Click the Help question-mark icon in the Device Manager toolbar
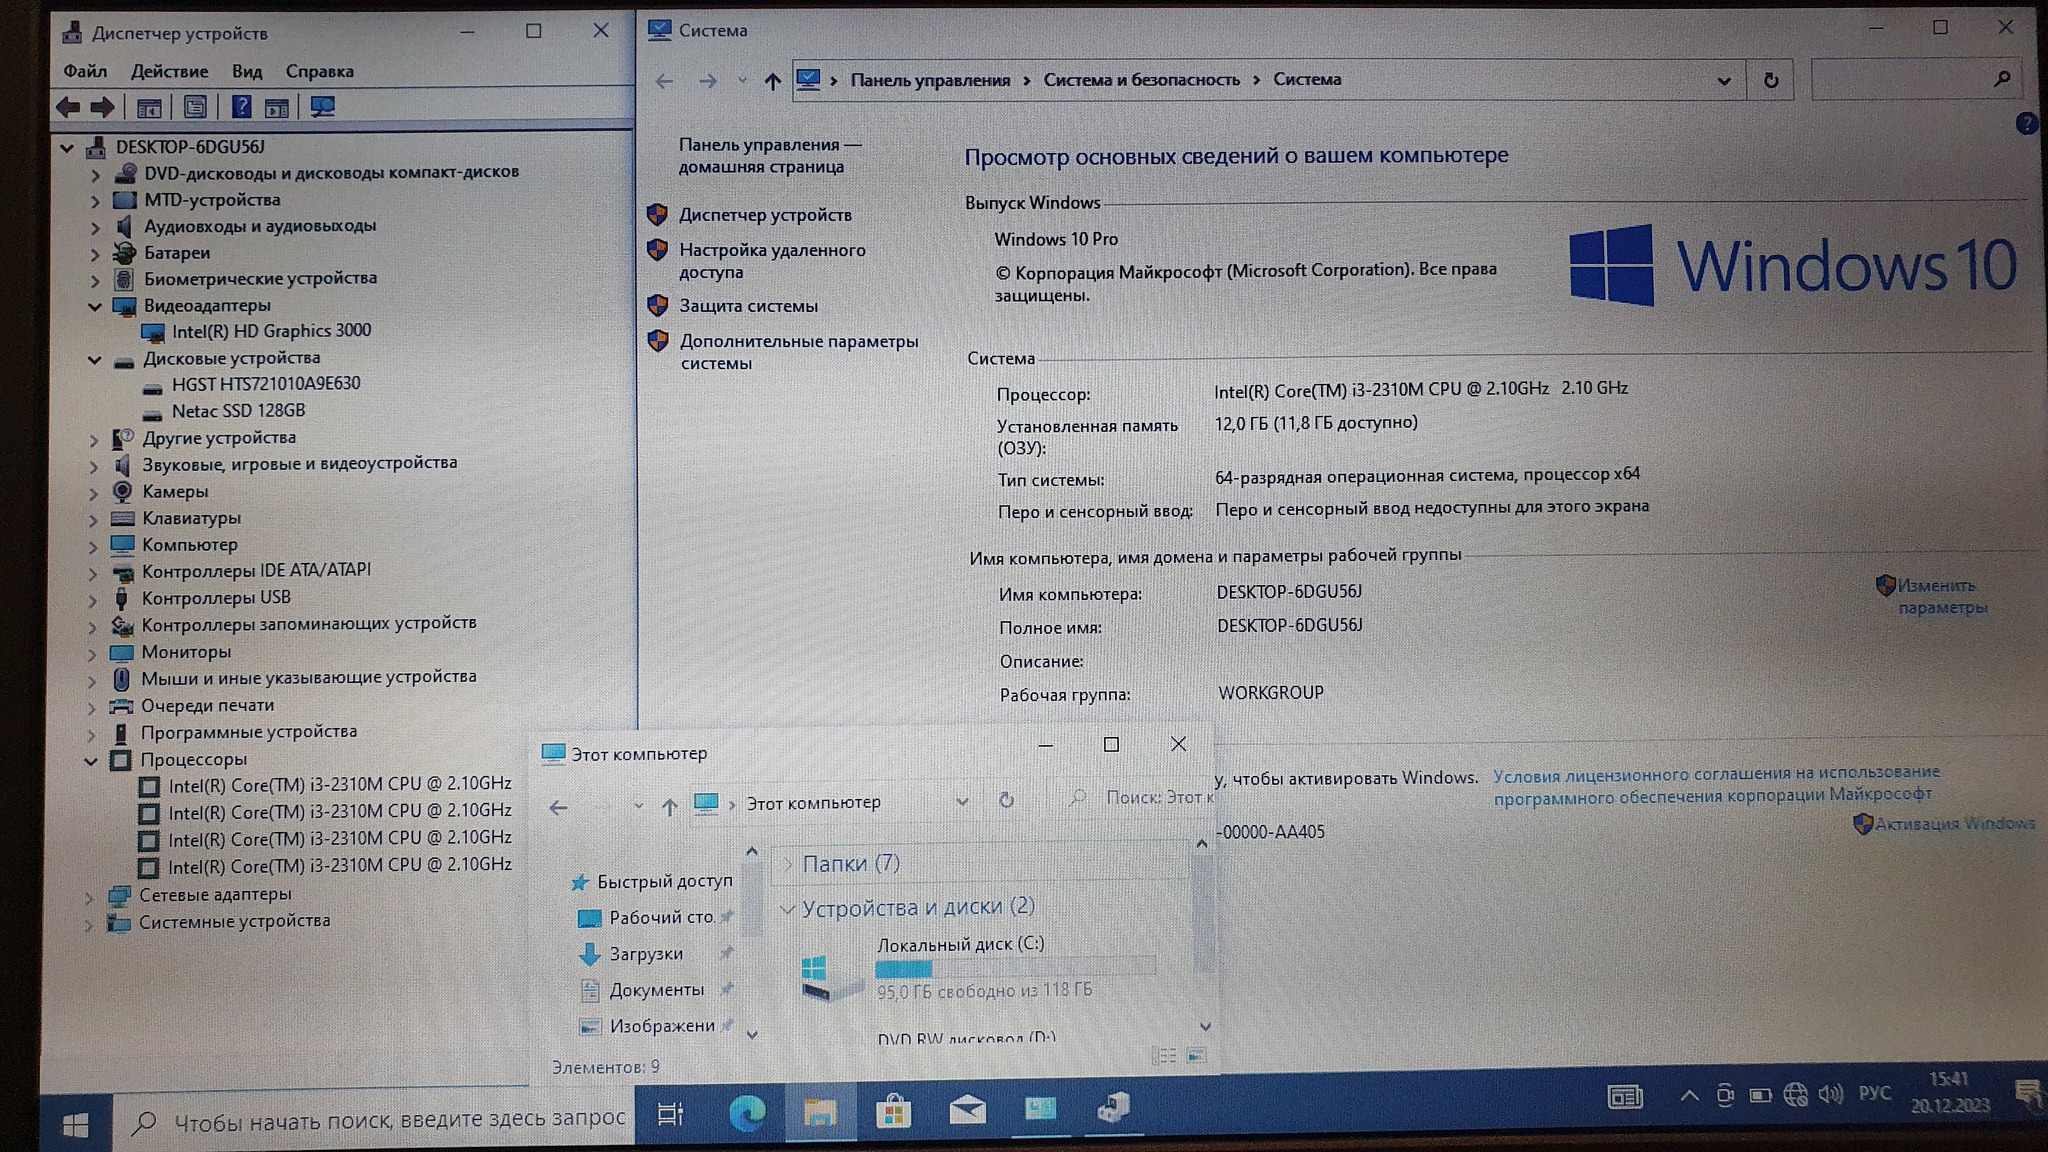This screenshot has height=1152, width=2048. click(241, 107)
